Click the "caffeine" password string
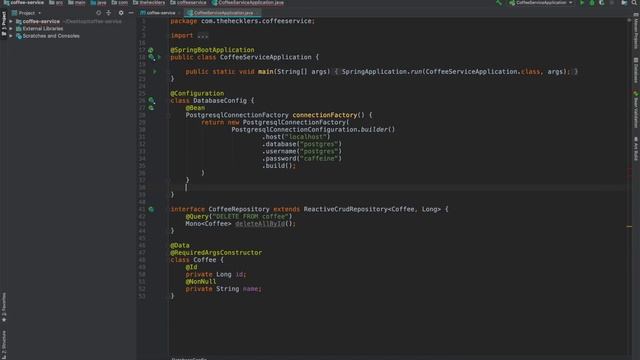640x360 pixels. click(x=319, y=158)
